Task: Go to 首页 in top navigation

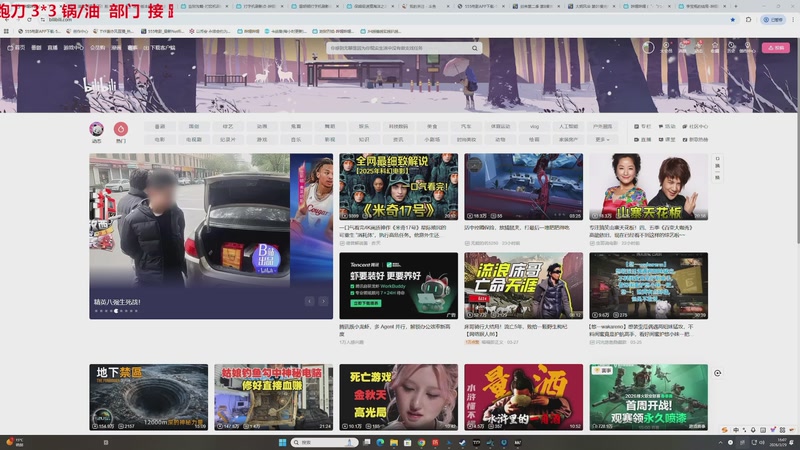Action: tap(16, 47)
